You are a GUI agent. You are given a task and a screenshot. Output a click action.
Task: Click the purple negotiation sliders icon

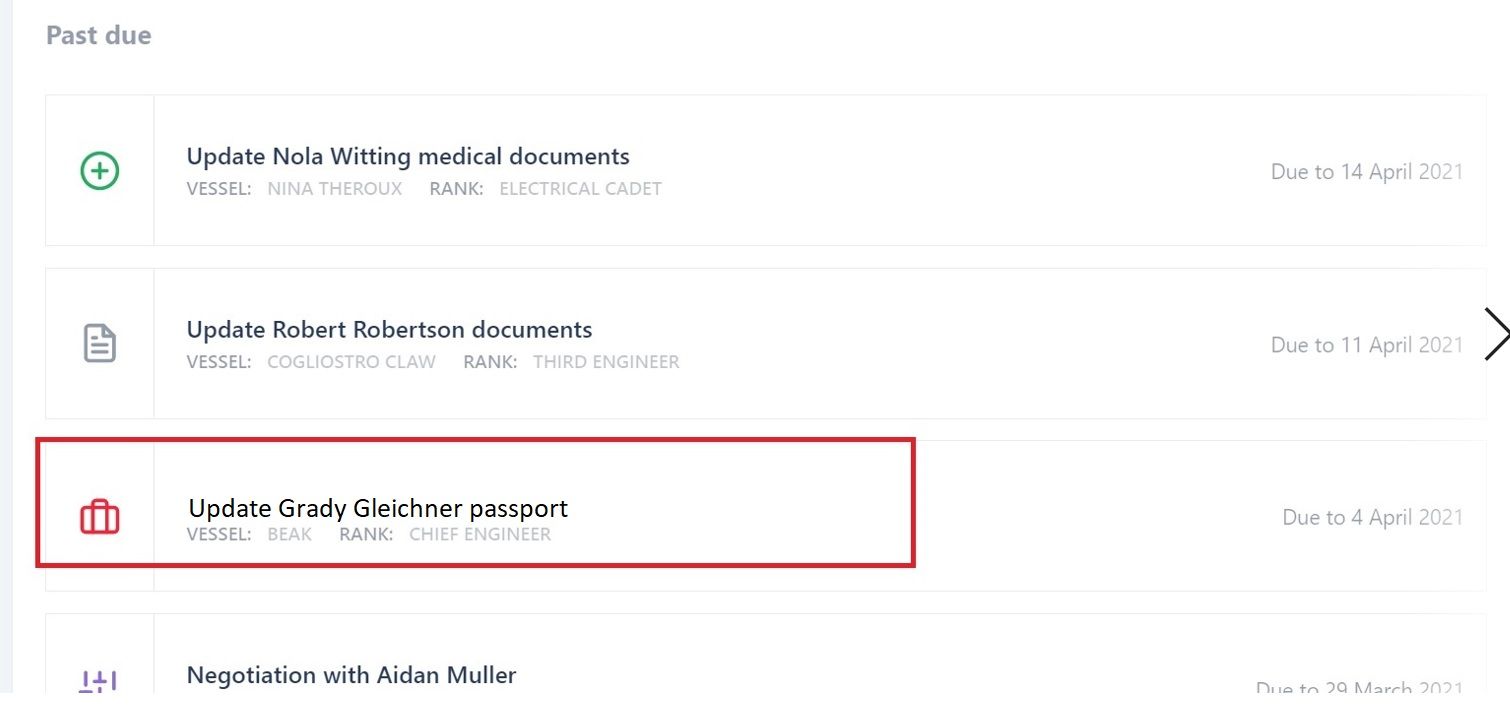[99, 682]
